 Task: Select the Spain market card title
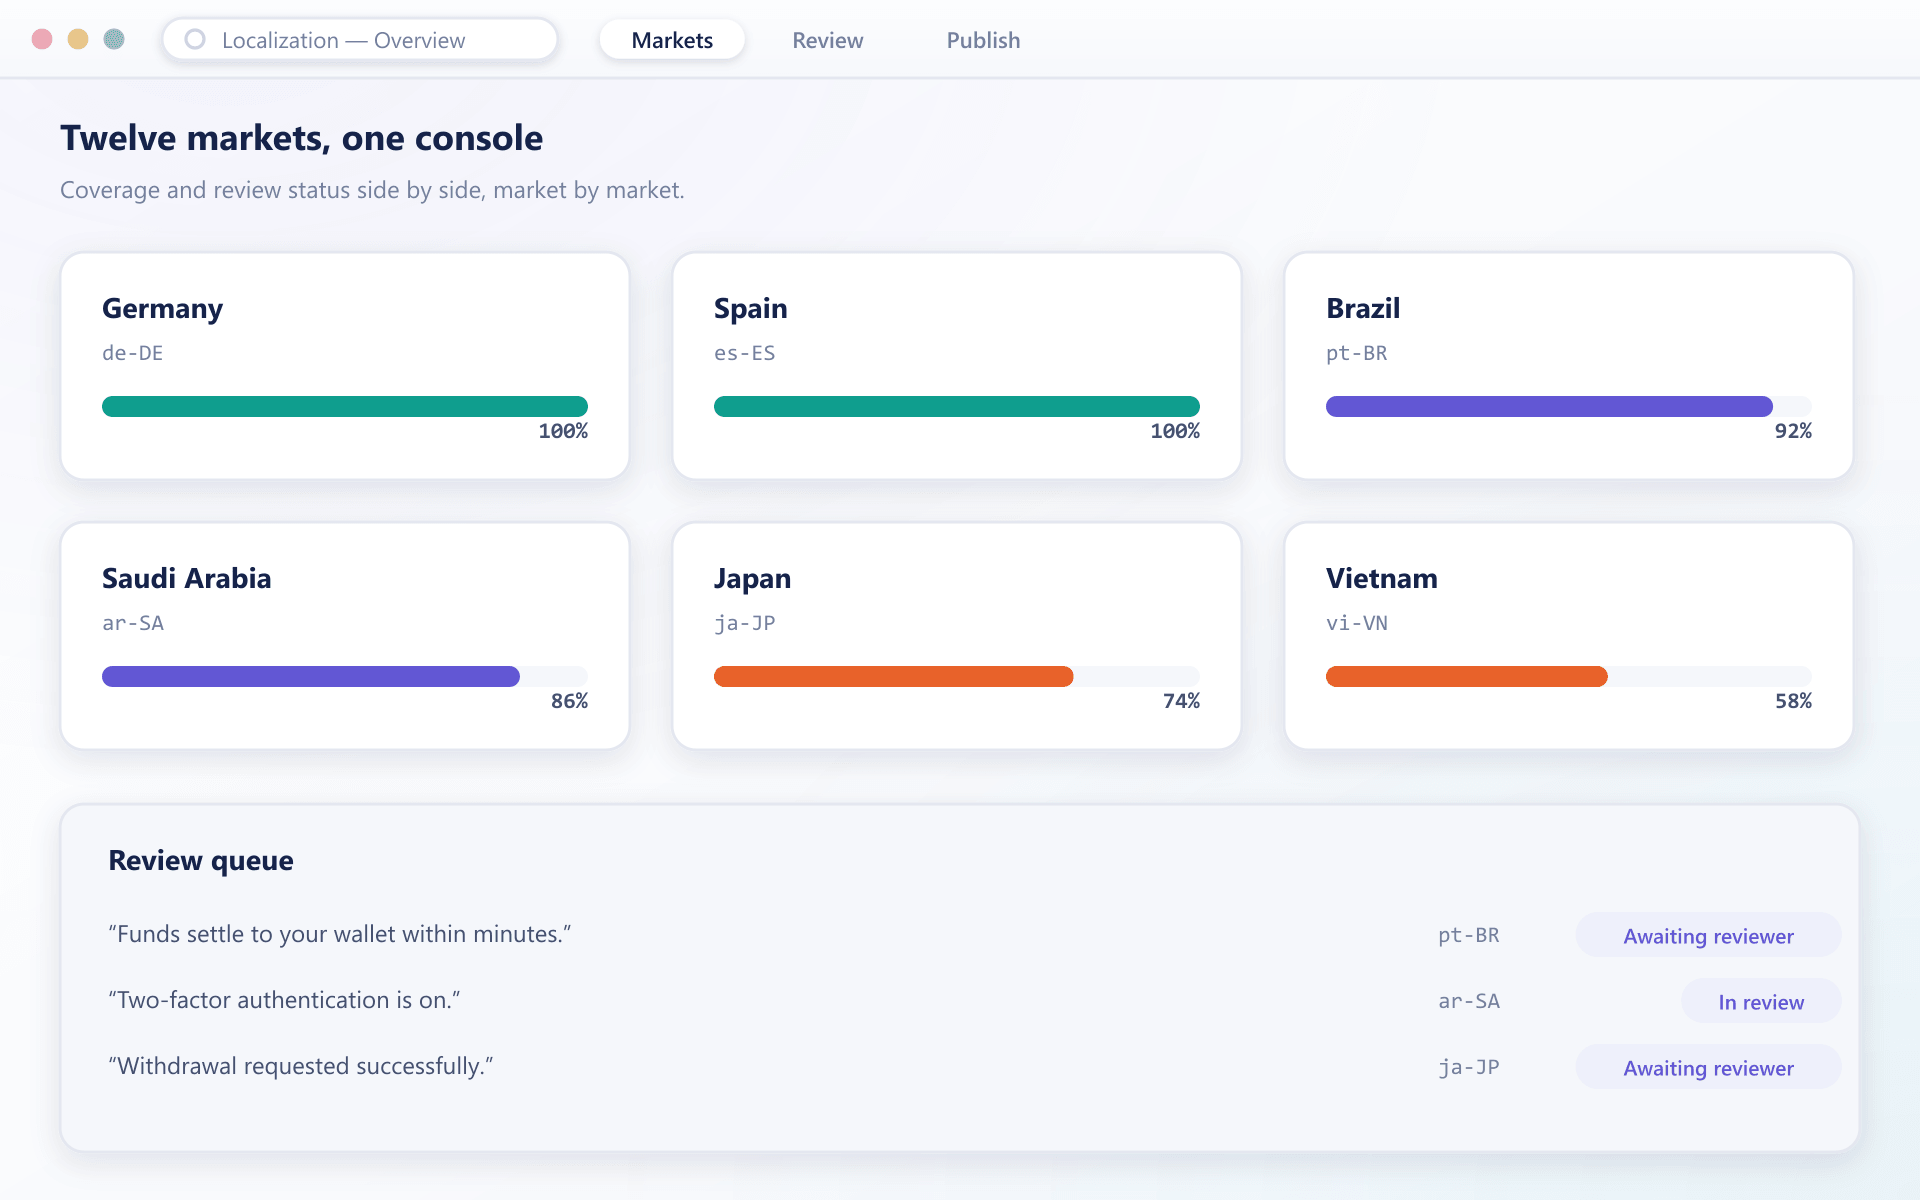pos(751,308)
